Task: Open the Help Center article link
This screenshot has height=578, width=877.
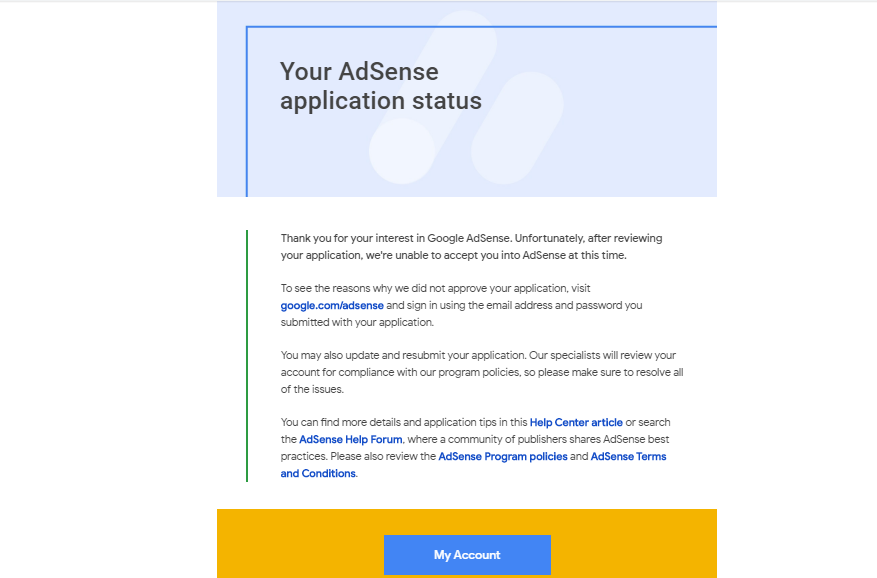Action: 576,422
